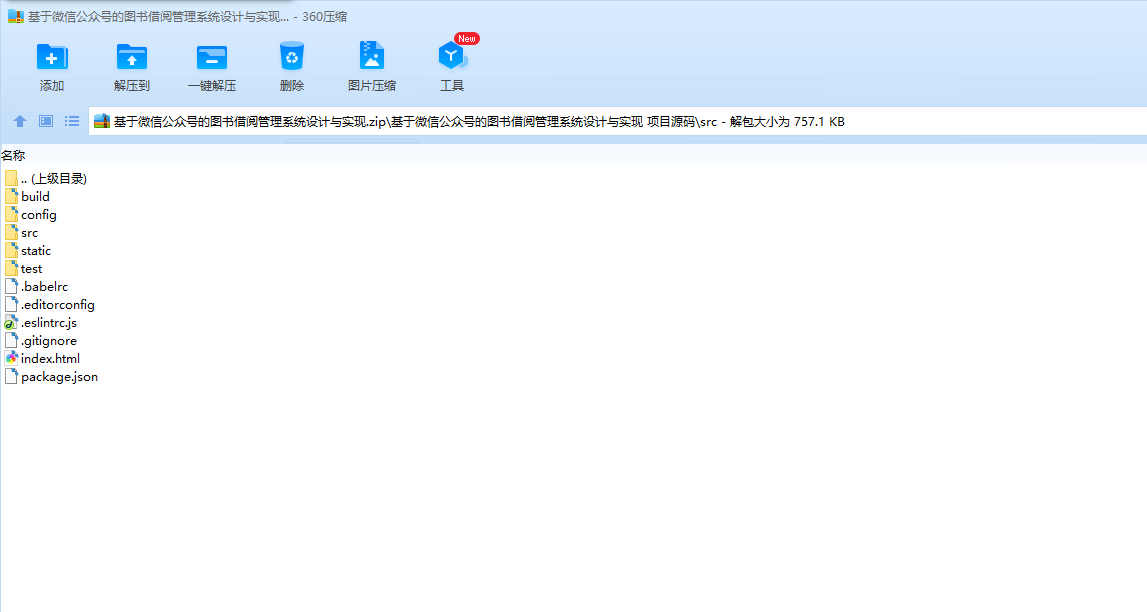The image size is (1147, 612).
Task: Go up one level with arrow icon
Action: coord(20,121)
